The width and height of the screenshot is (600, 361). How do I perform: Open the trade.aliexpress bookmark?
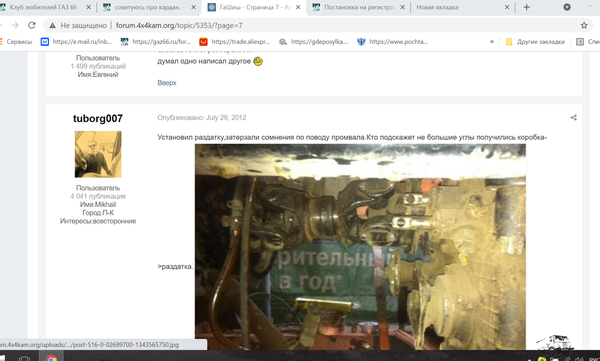235,42
